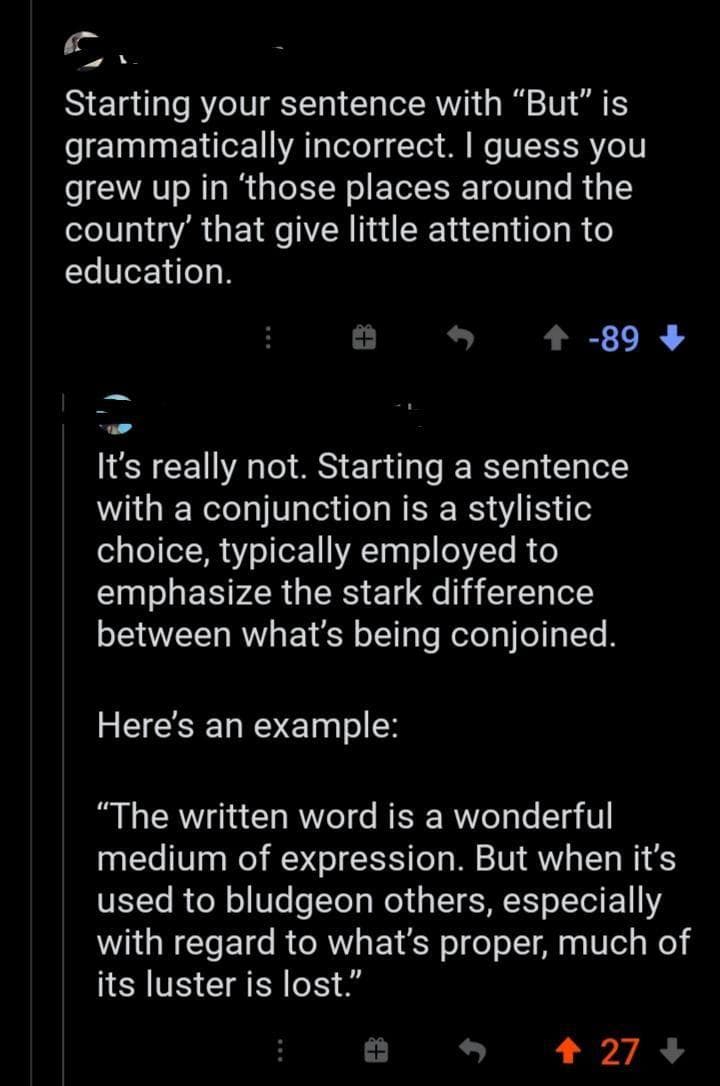Tap the "It's really not" reply paragraph
Screen dimensions: 720x1086
tap(362, 551)
